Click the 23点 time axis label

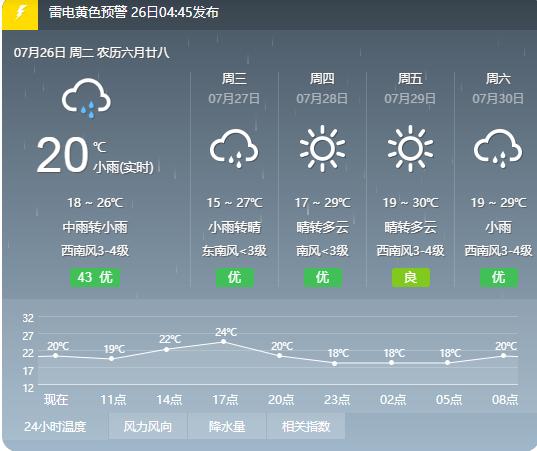pyautogui.click(x=337, y=400)
